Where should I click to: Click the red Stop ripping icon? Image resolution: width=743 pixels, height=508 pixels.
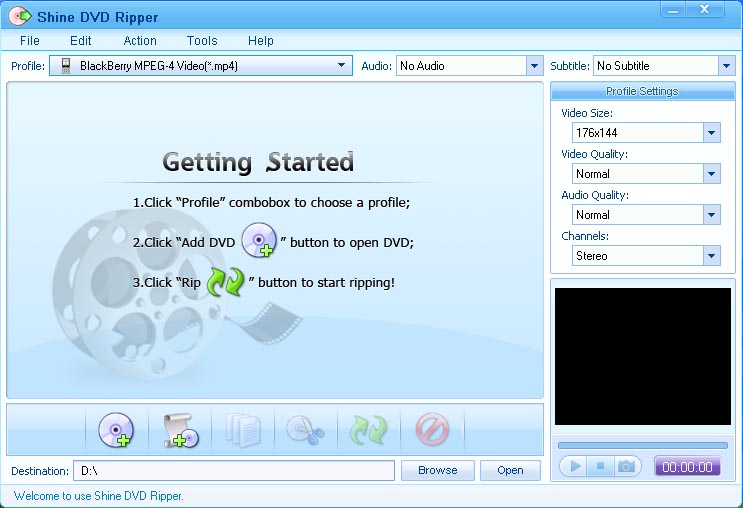coord(432,429)
